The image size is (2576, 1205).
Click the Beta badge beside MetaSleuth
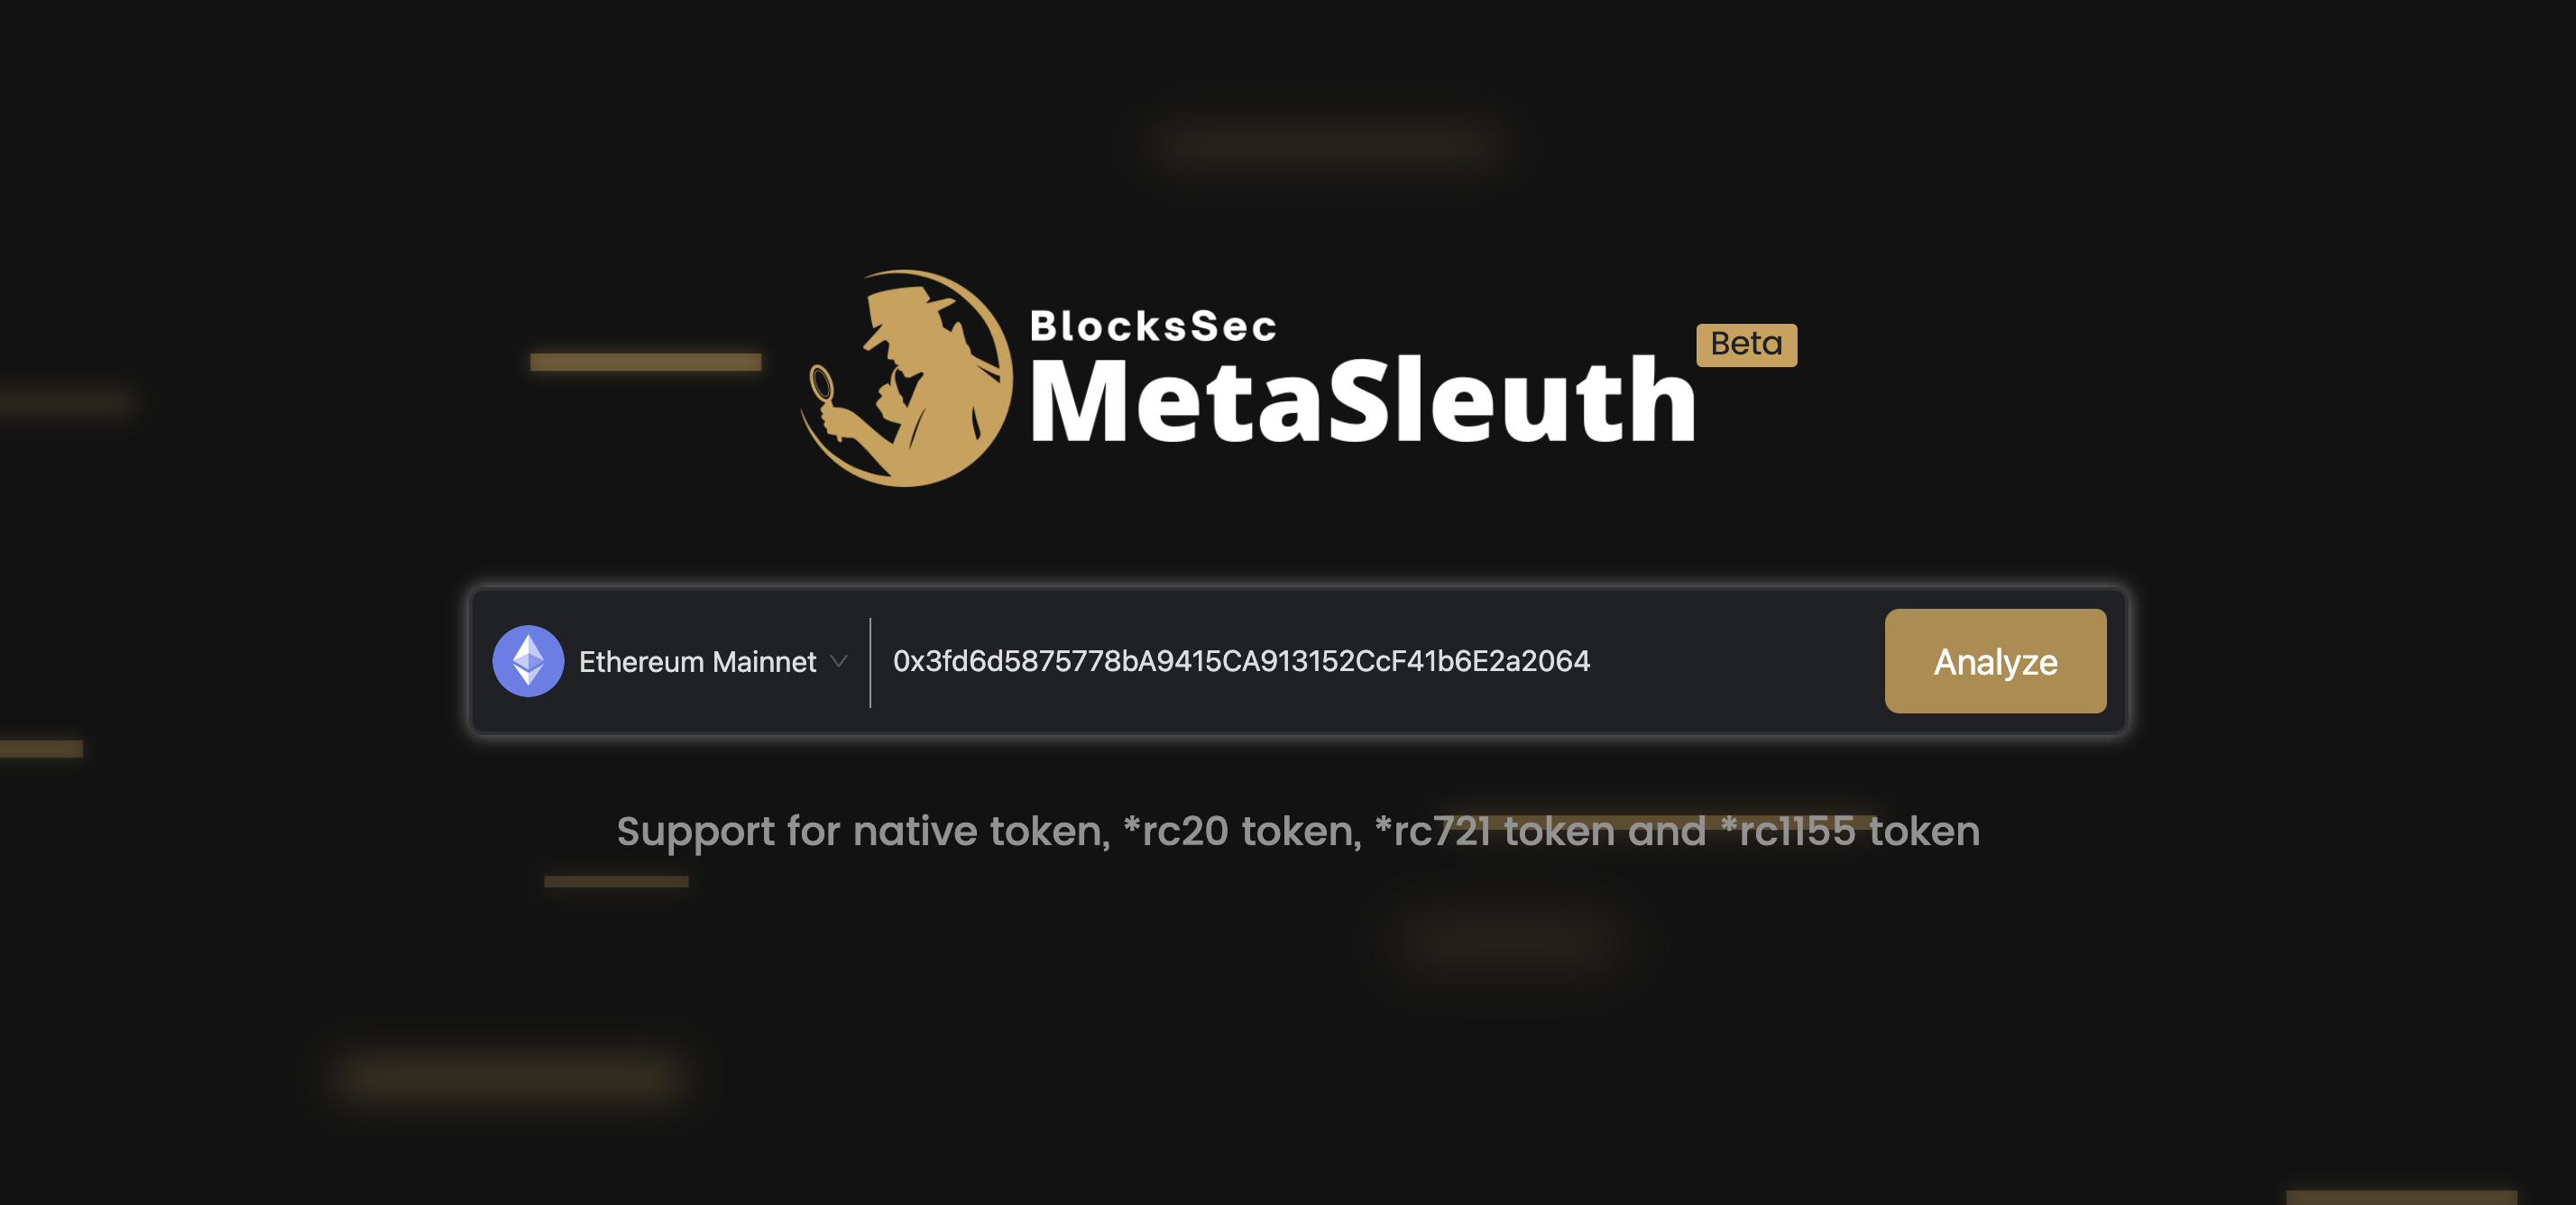click(x=1746, y=345)
